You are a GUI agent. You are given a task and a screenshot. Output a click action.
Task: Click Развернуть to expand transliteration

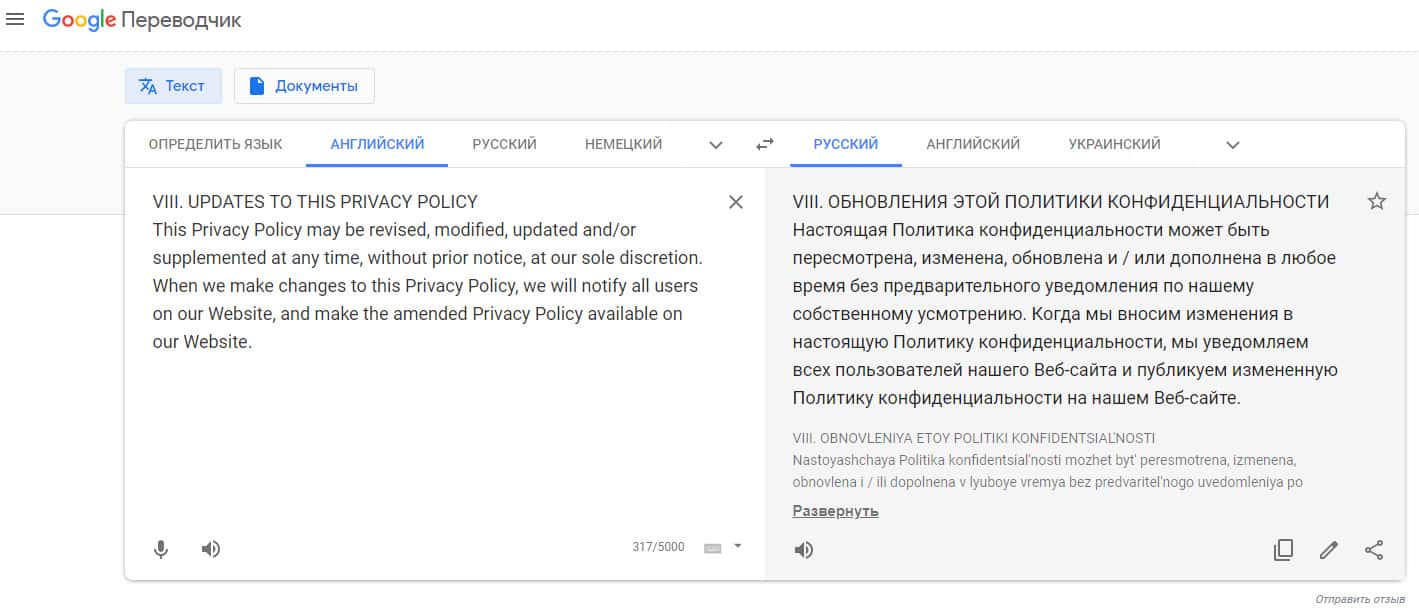[x=835, y=511]
